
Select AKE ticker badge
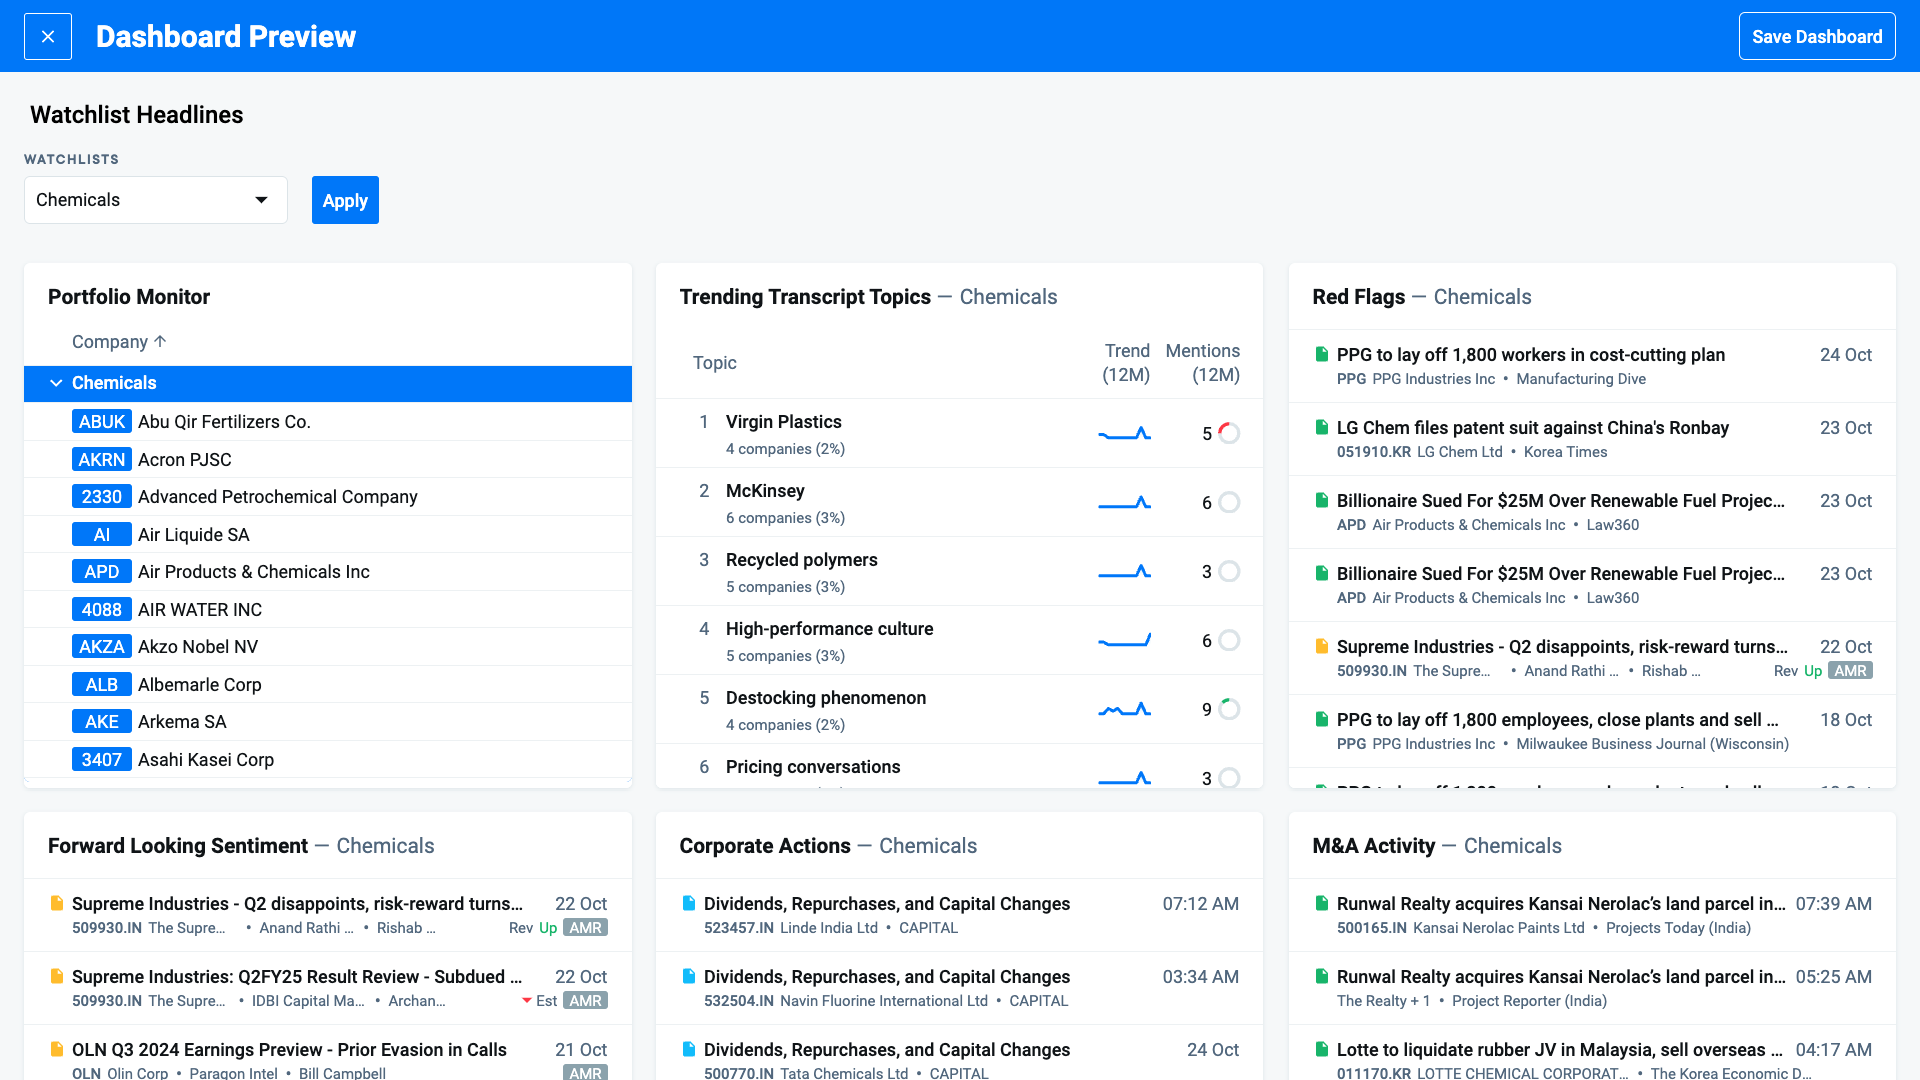(102, 722)
